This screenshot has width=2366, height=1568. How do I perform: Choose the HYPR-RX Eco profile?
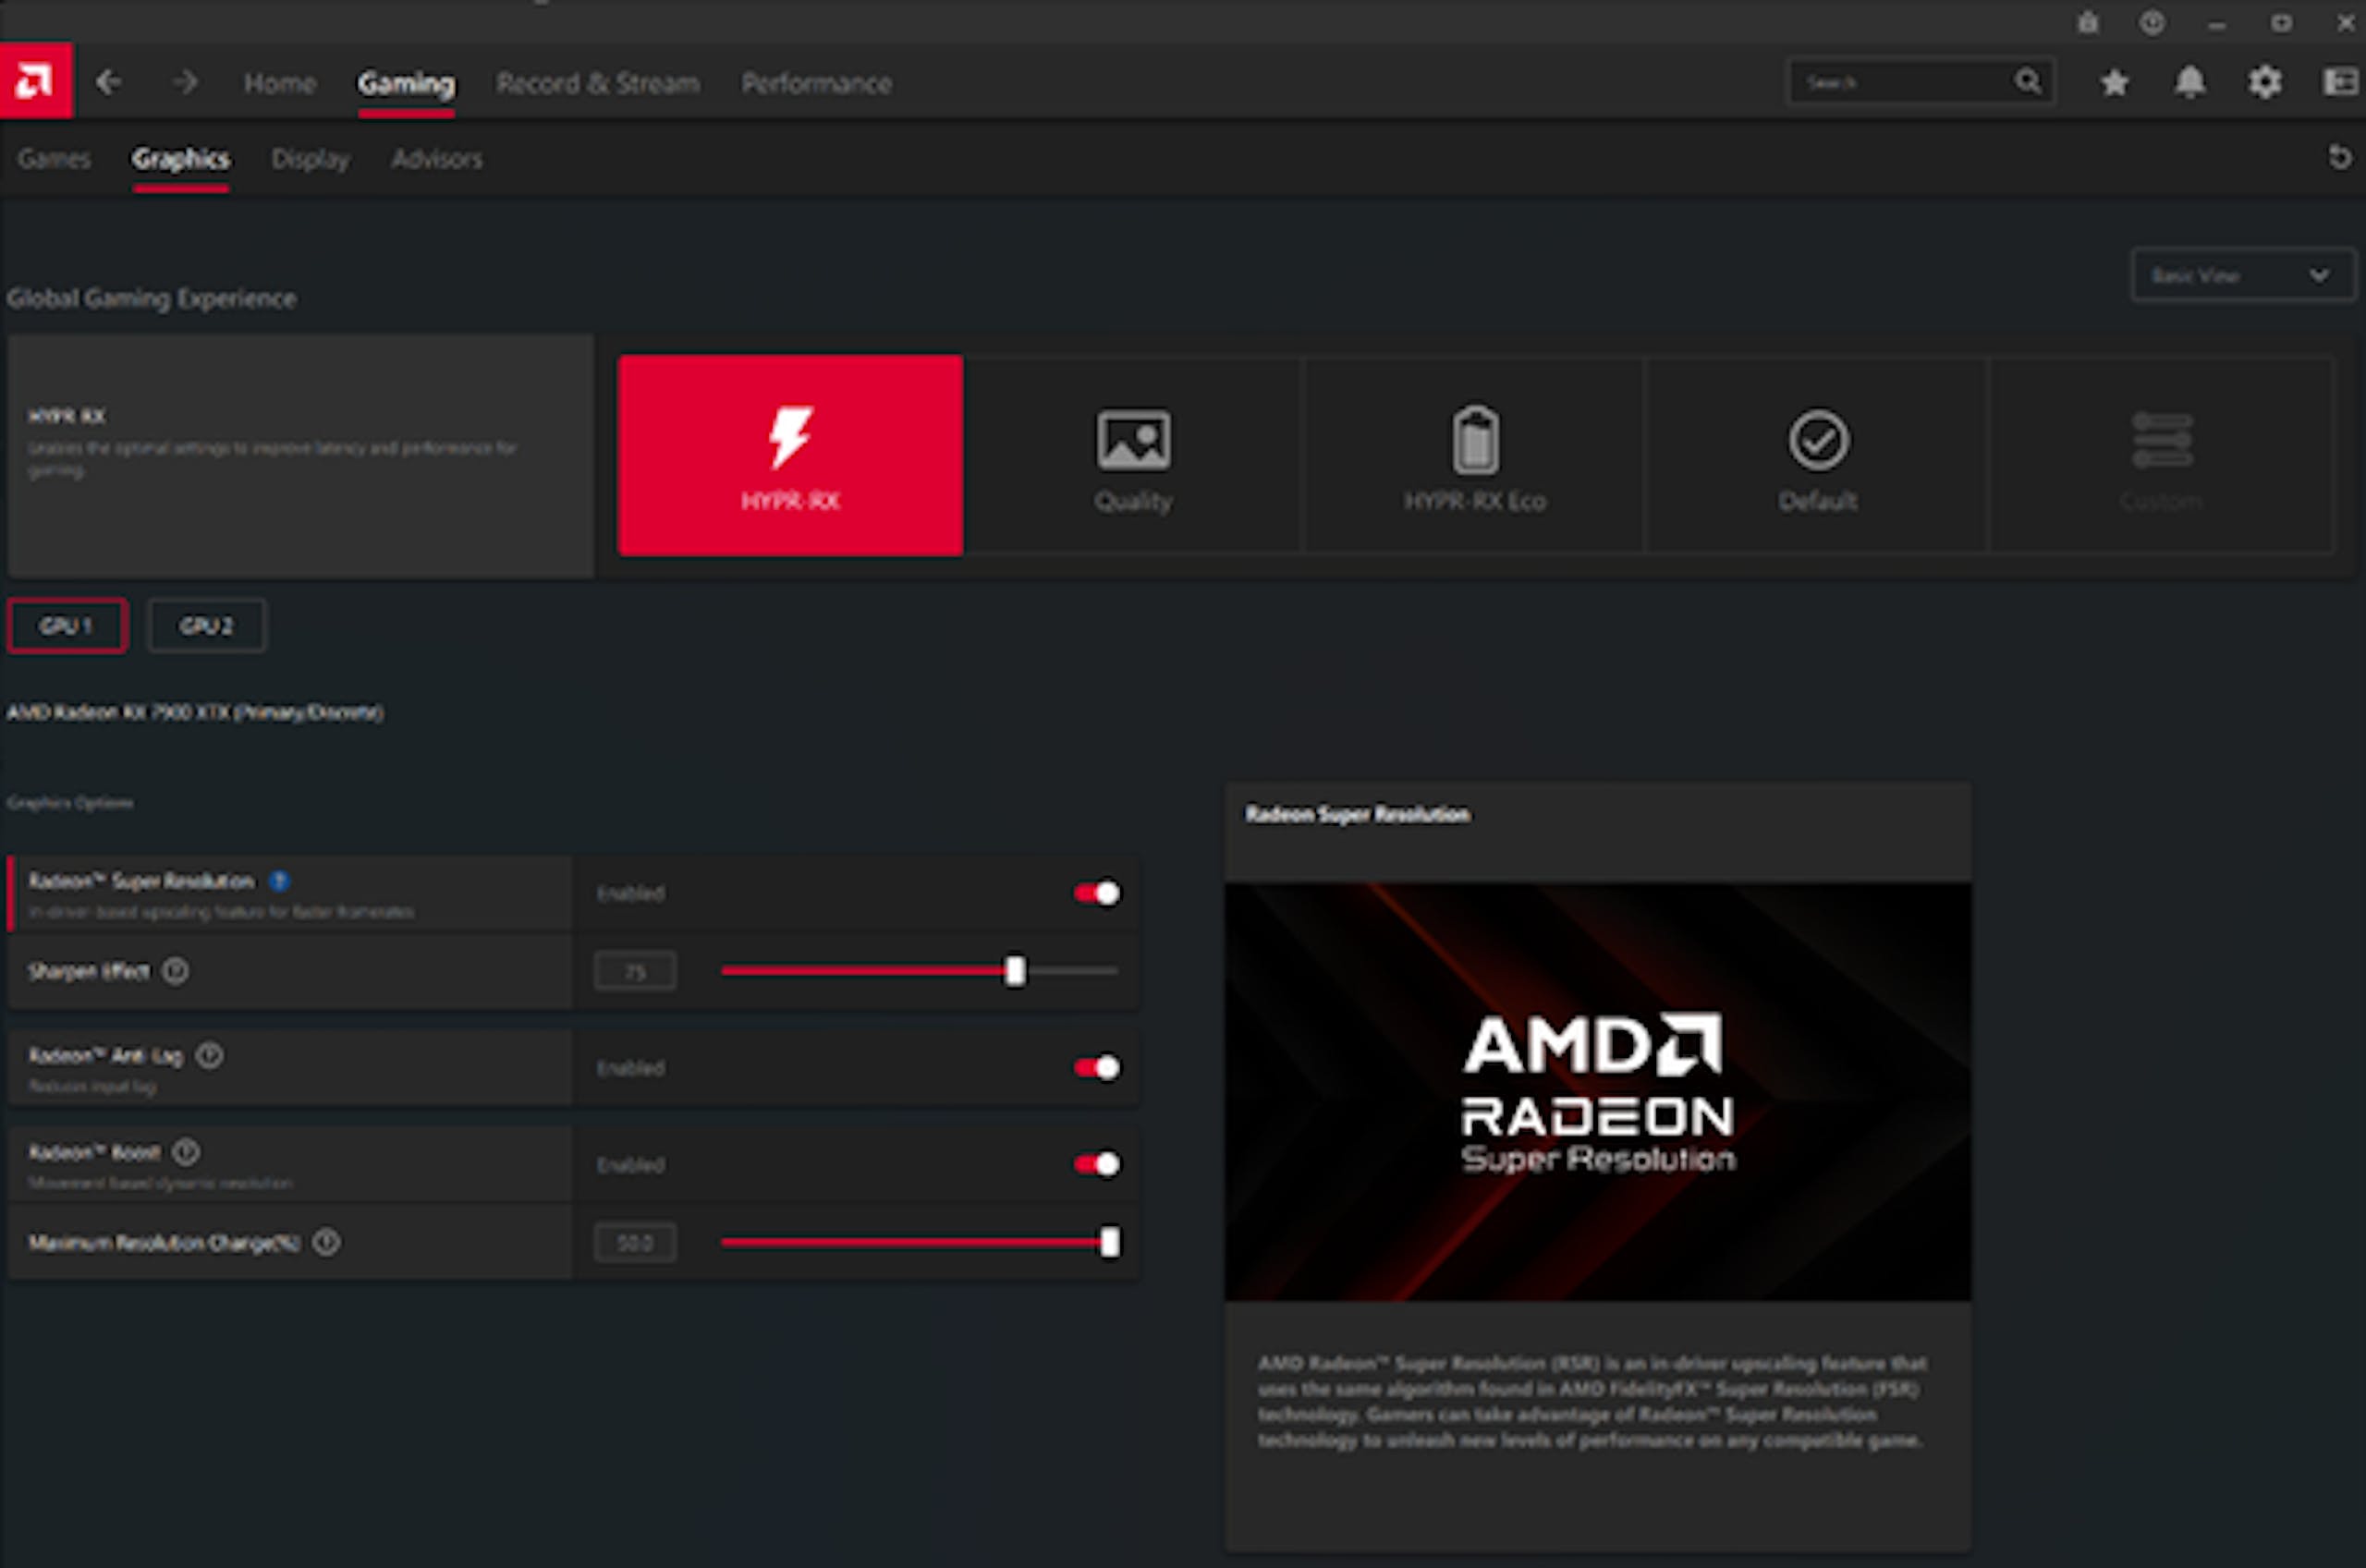click(1475, 456)
